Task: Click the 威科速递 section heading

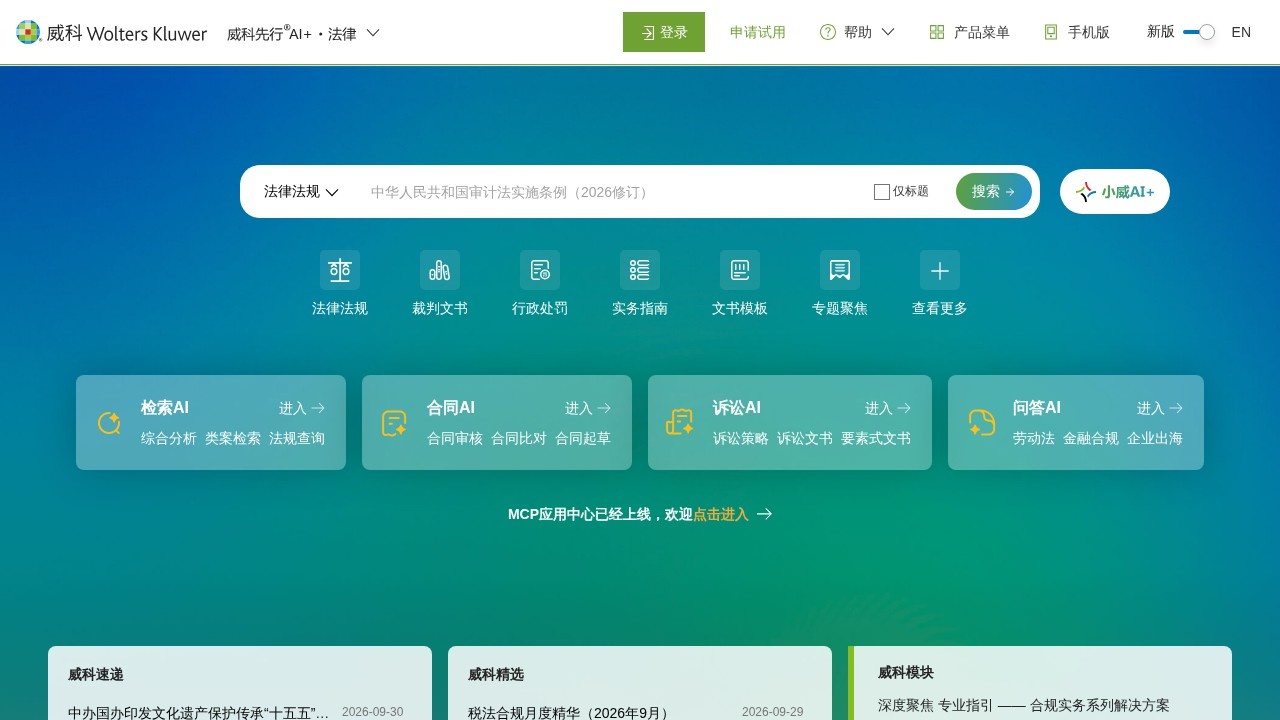Action: (x=96, y=674)
